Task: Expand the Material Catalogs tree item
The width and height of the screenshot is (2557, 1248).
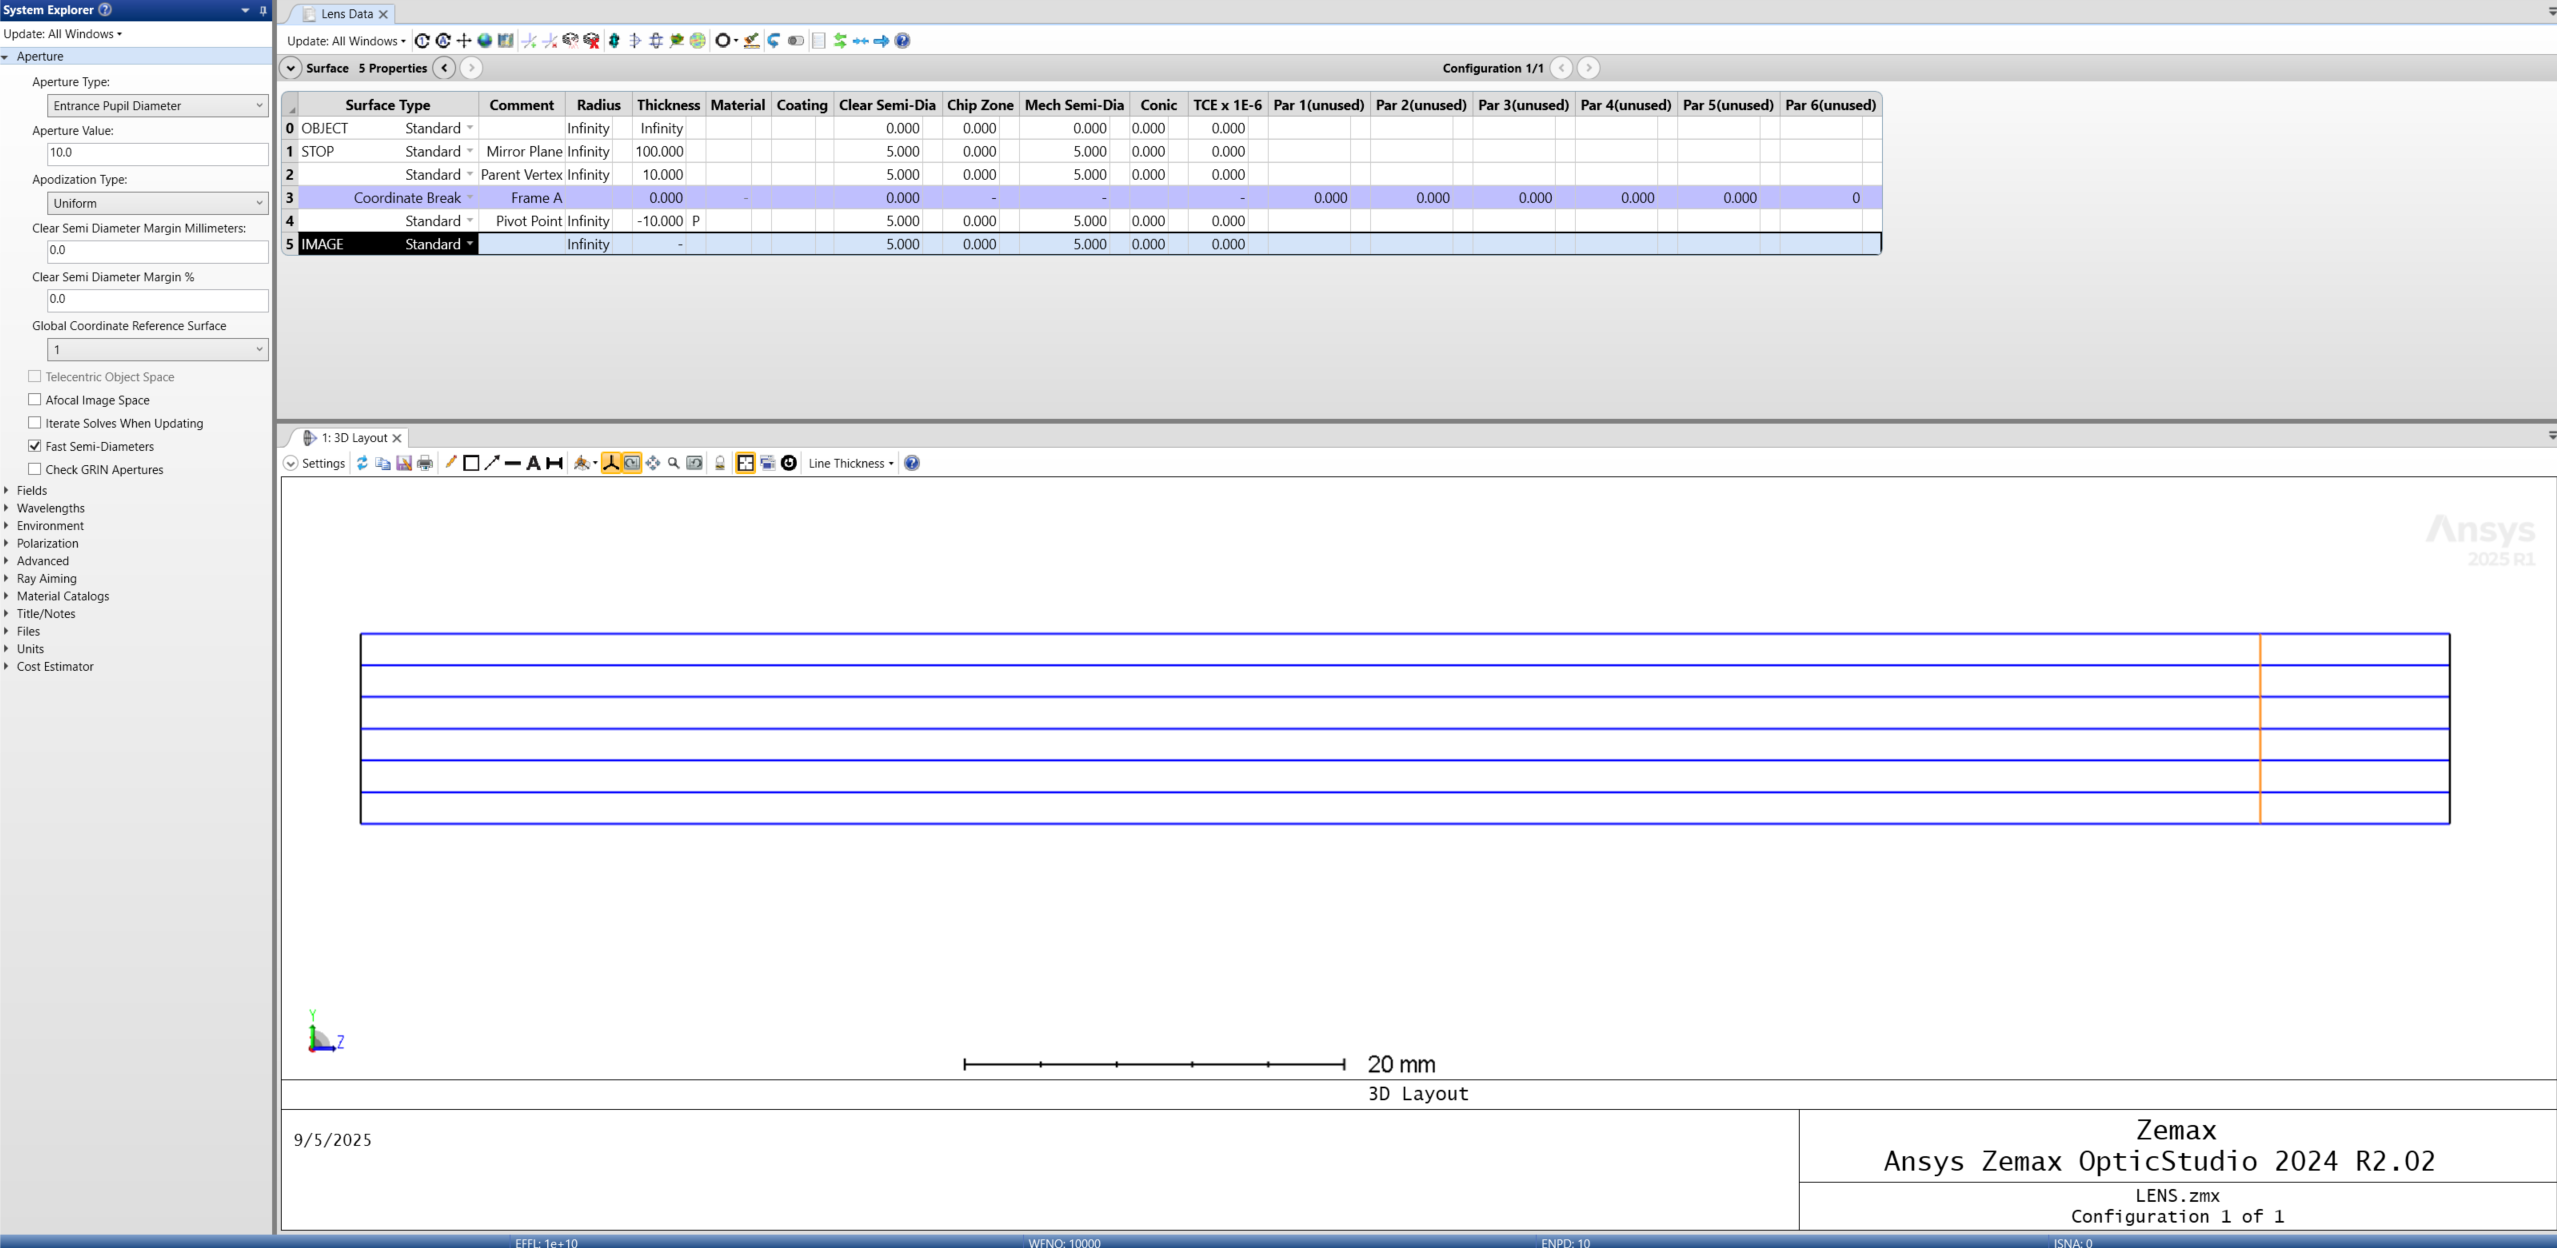Action: click(7, 596)
